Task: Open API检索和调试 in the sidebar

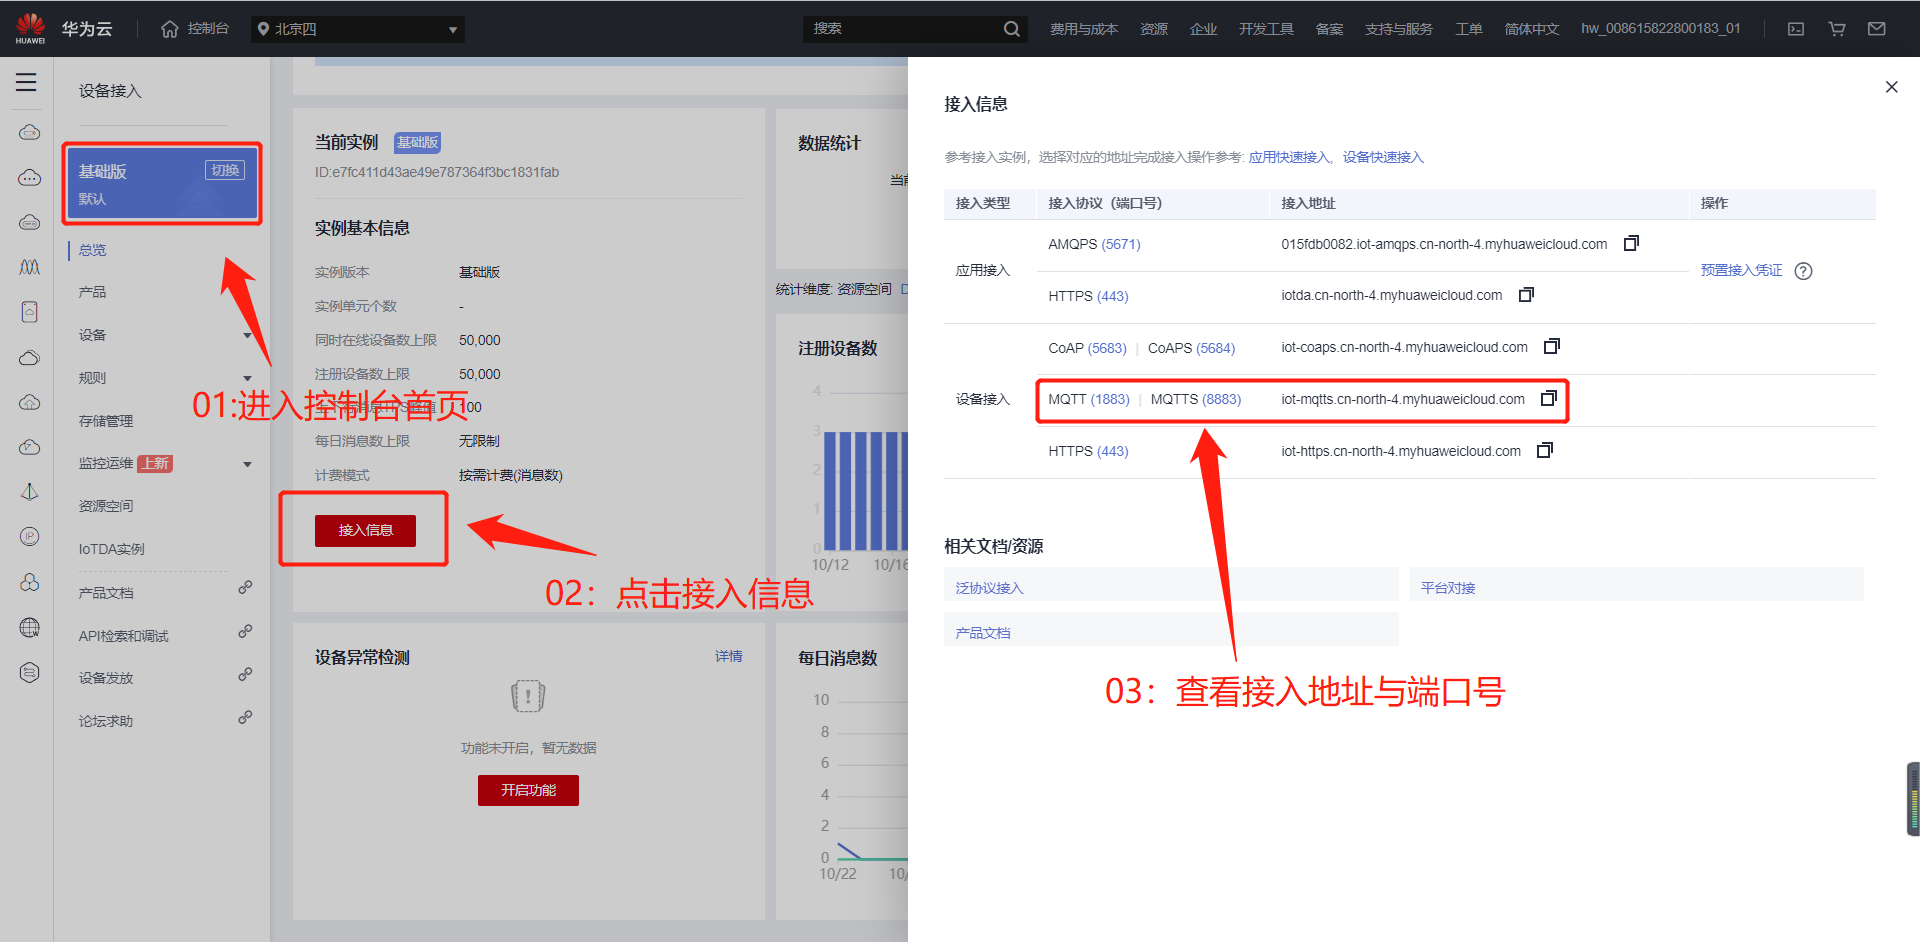Action: (124, 636)
